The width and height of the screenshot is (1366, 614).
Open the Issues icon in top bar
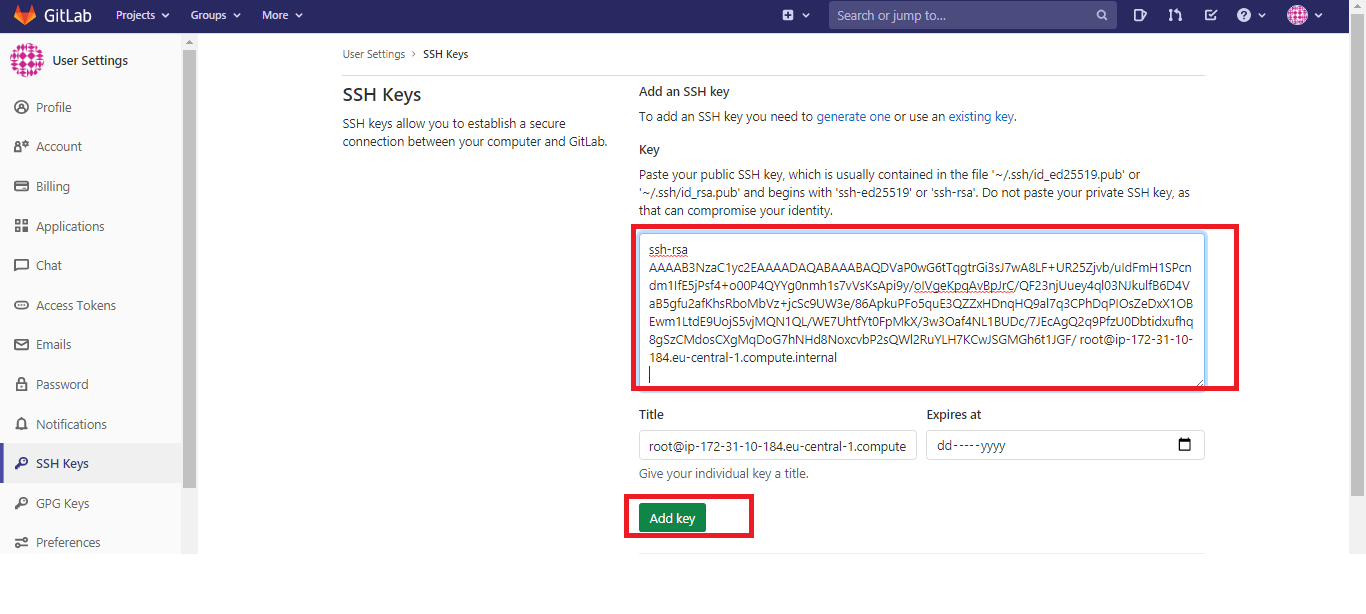point(1141,15)
